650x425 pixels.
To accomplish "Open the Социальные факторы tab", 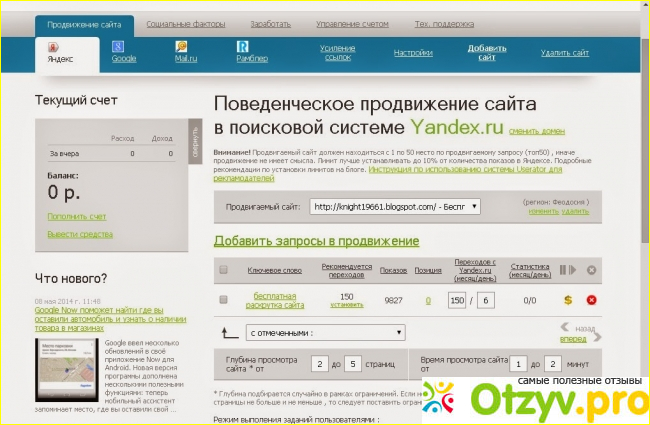I will (x=184, y=23).
